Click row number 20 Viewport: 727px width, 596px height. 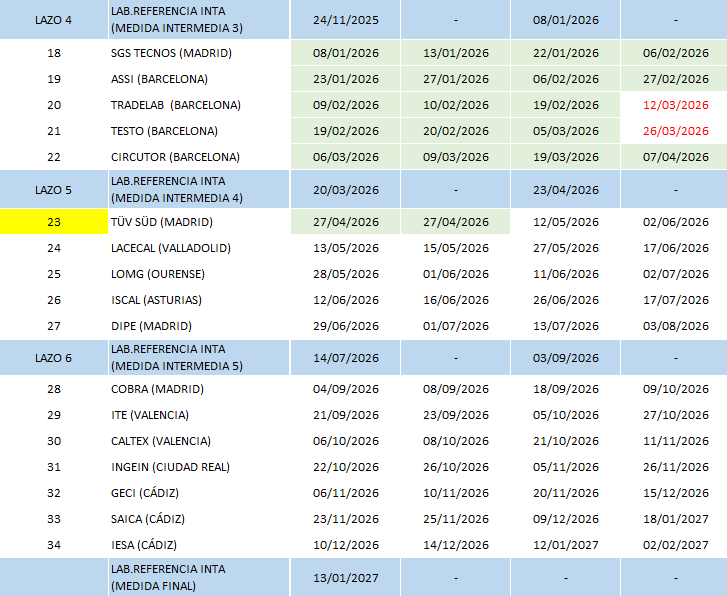54,105
